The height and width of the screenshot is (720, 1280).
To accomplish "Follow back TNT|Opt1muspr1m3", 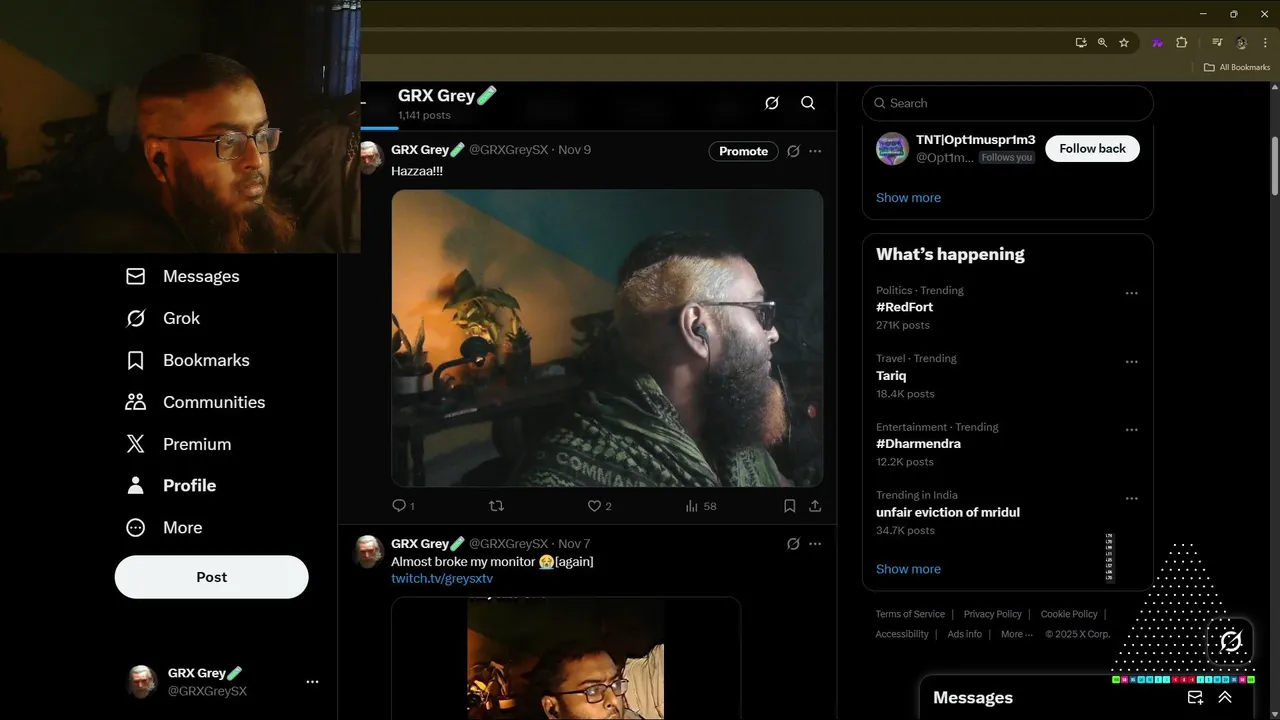I will pos(1092,148).
